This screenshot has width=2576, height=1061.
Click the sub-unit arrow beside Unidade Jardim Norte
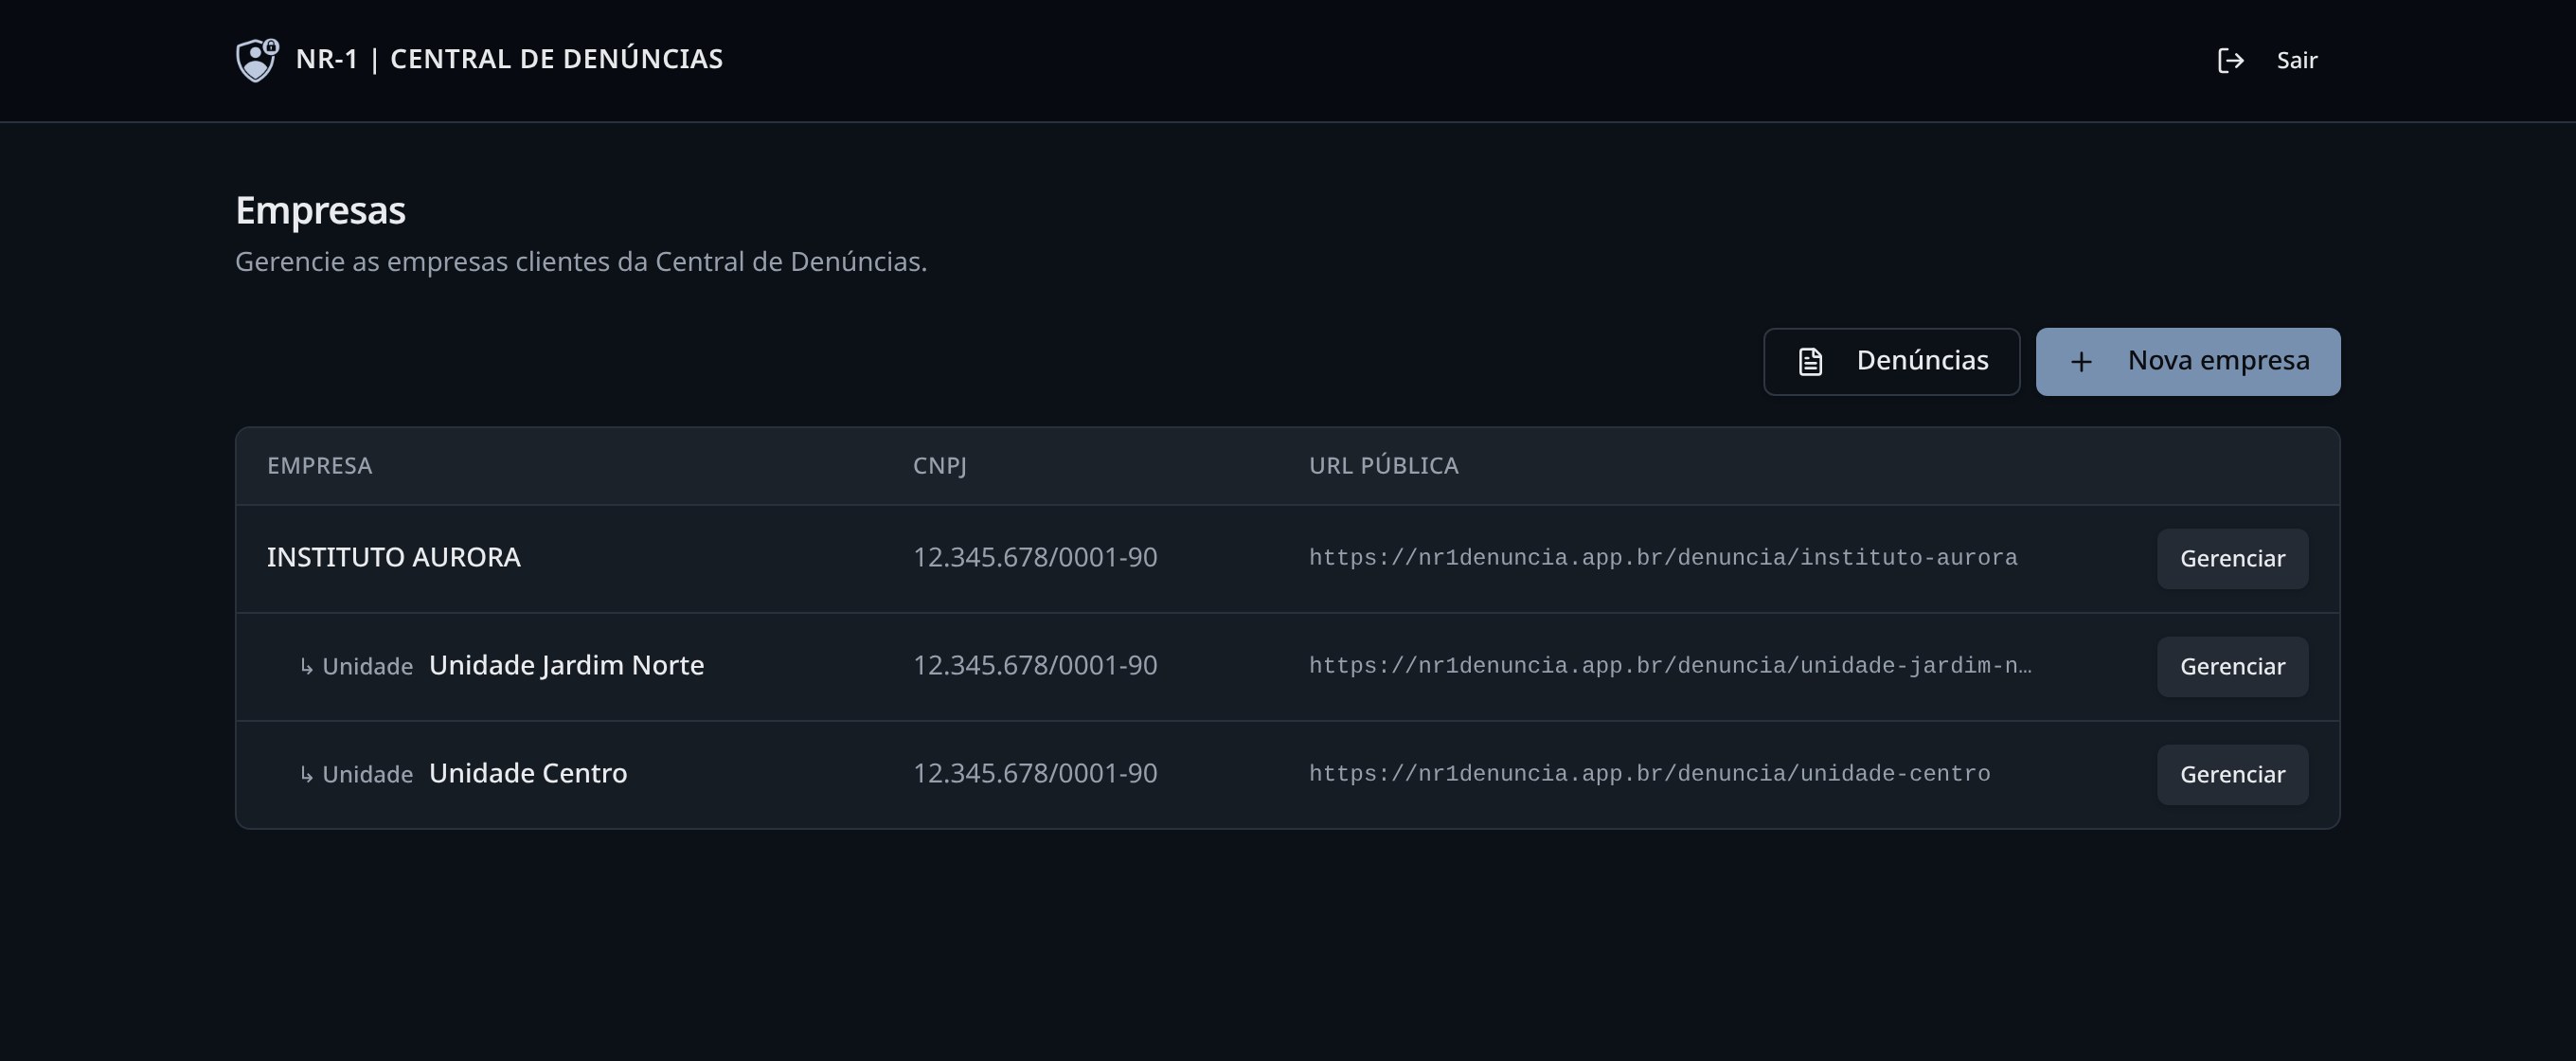point(306,667)
